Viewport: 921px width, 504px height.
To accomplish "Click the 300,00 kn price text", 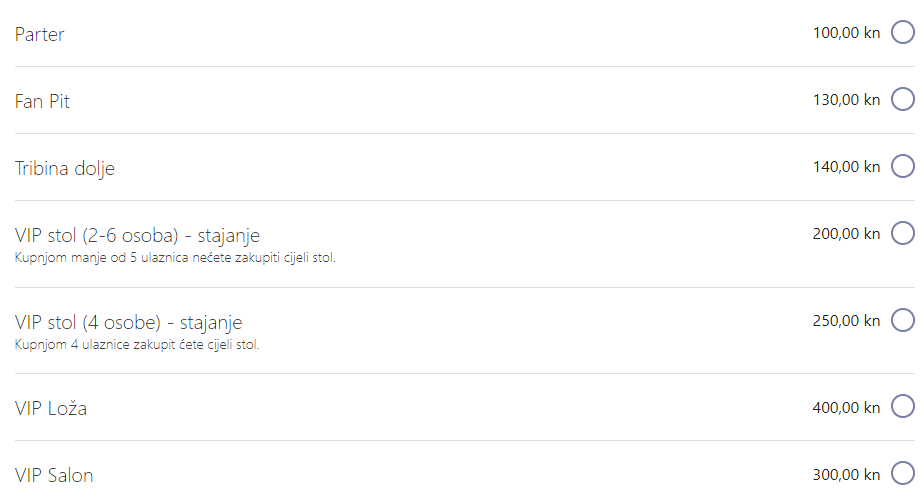I will tap(846, 474).
